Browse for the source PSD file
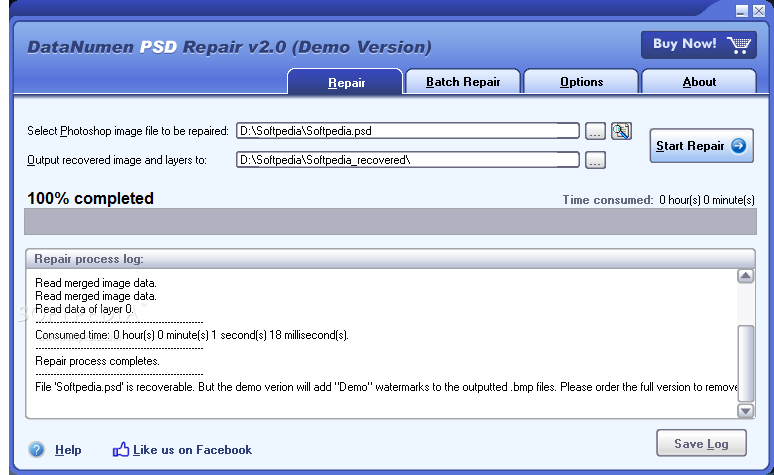 pos(595,131)
